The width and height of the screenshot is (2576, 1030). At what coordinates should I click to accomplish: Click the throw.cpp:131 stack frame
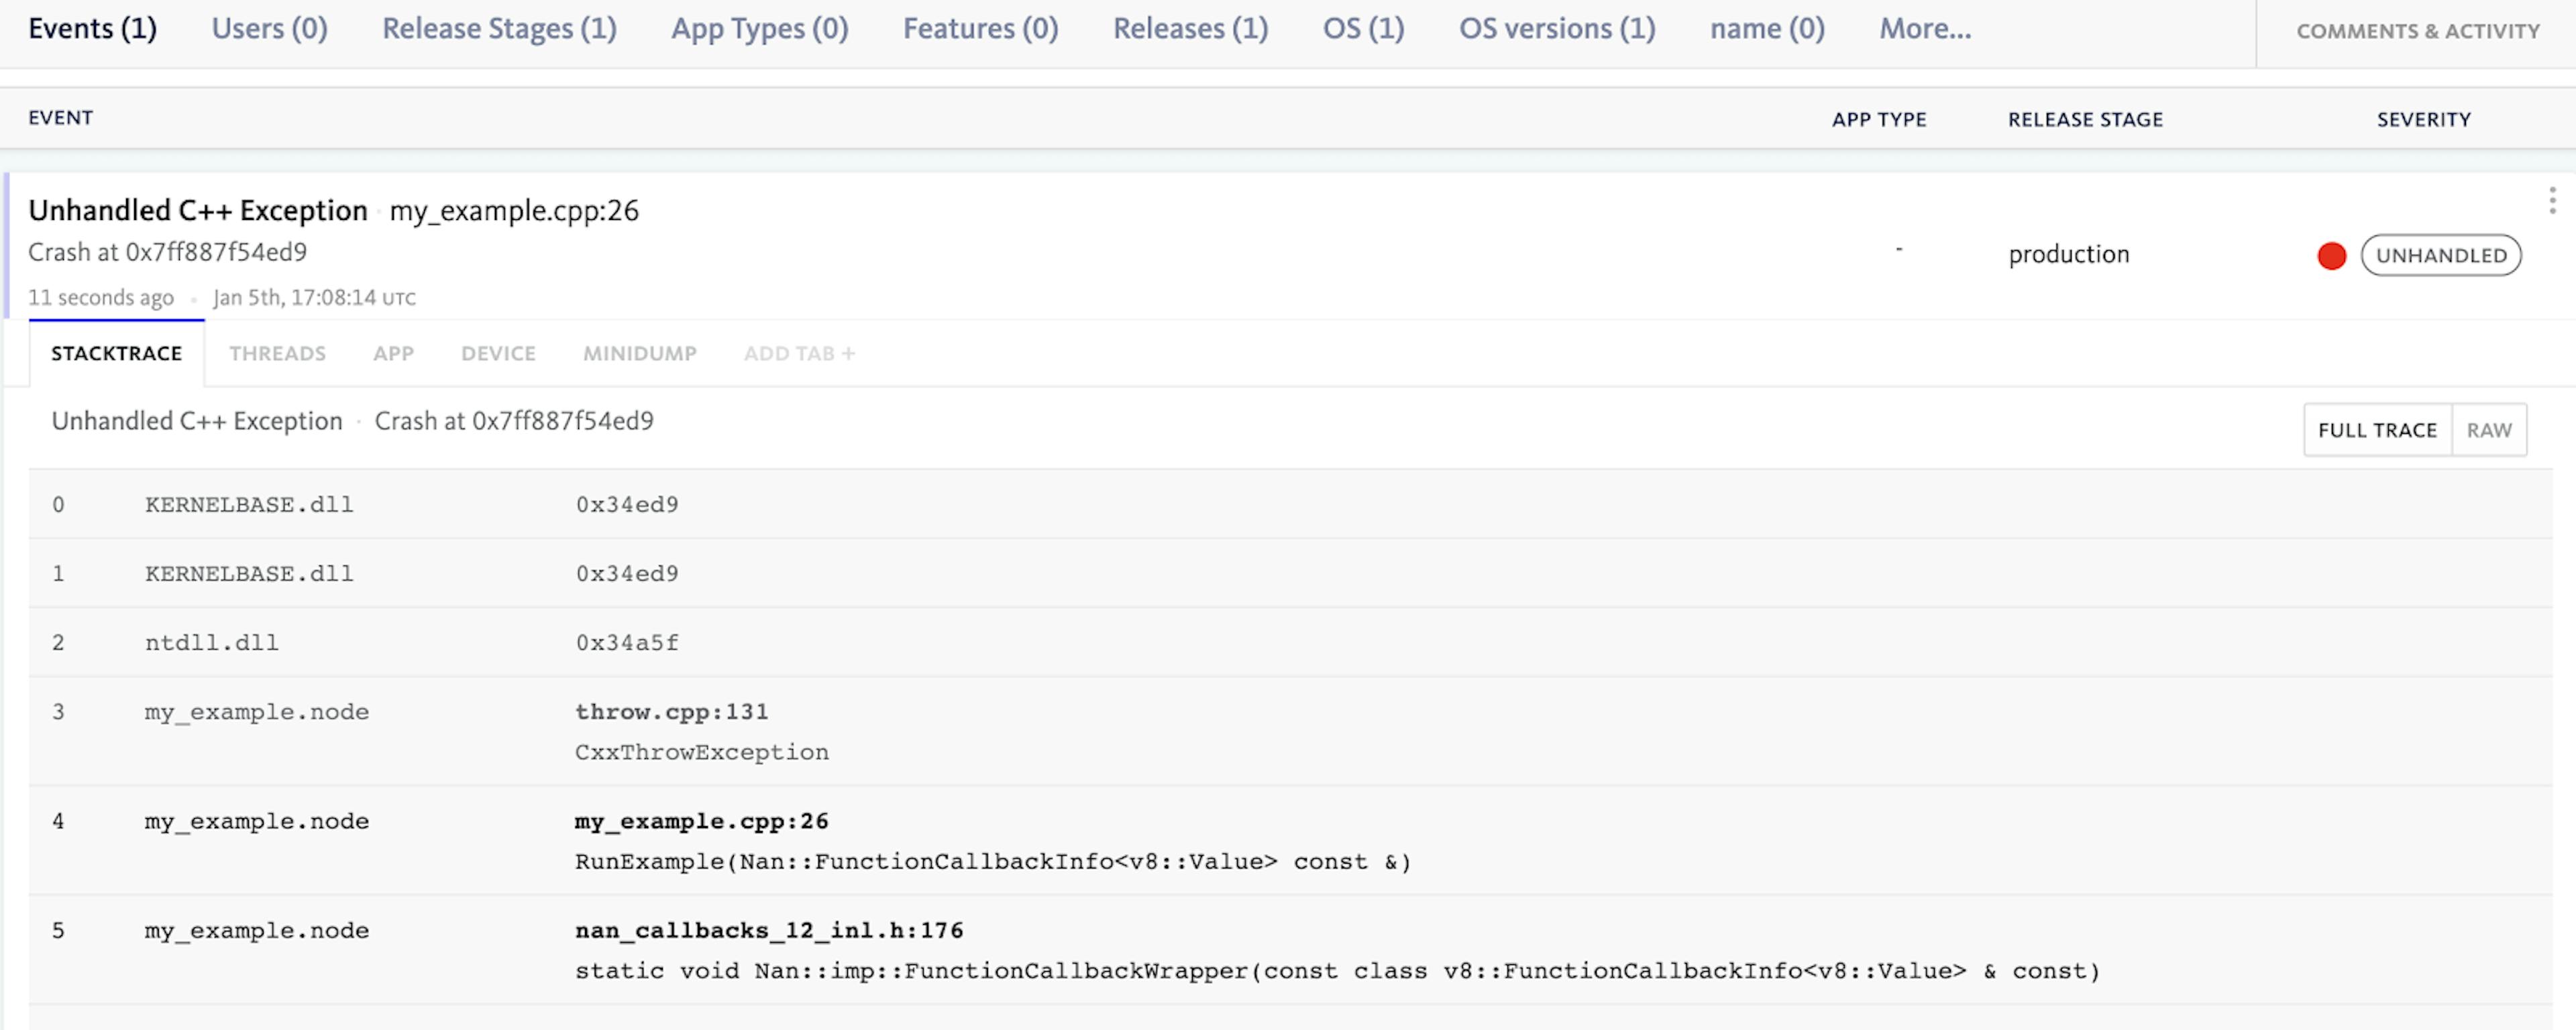point(672,712)
